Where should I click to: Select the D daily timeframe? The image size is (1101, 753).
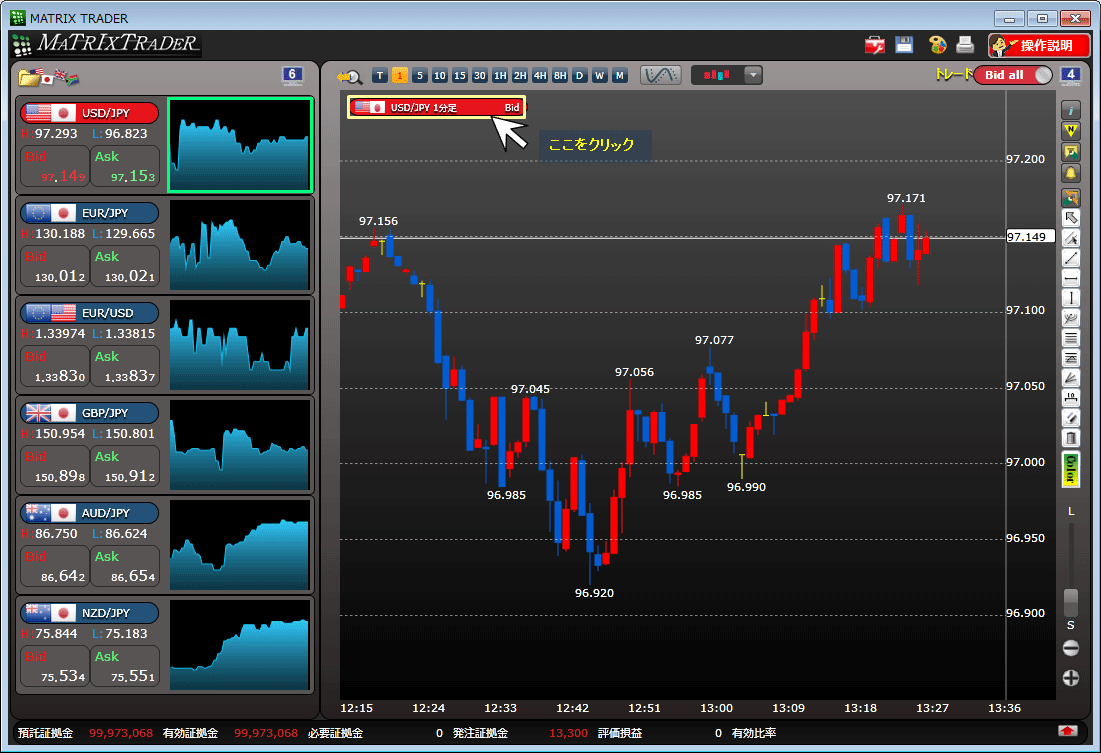tap(579, 75)
